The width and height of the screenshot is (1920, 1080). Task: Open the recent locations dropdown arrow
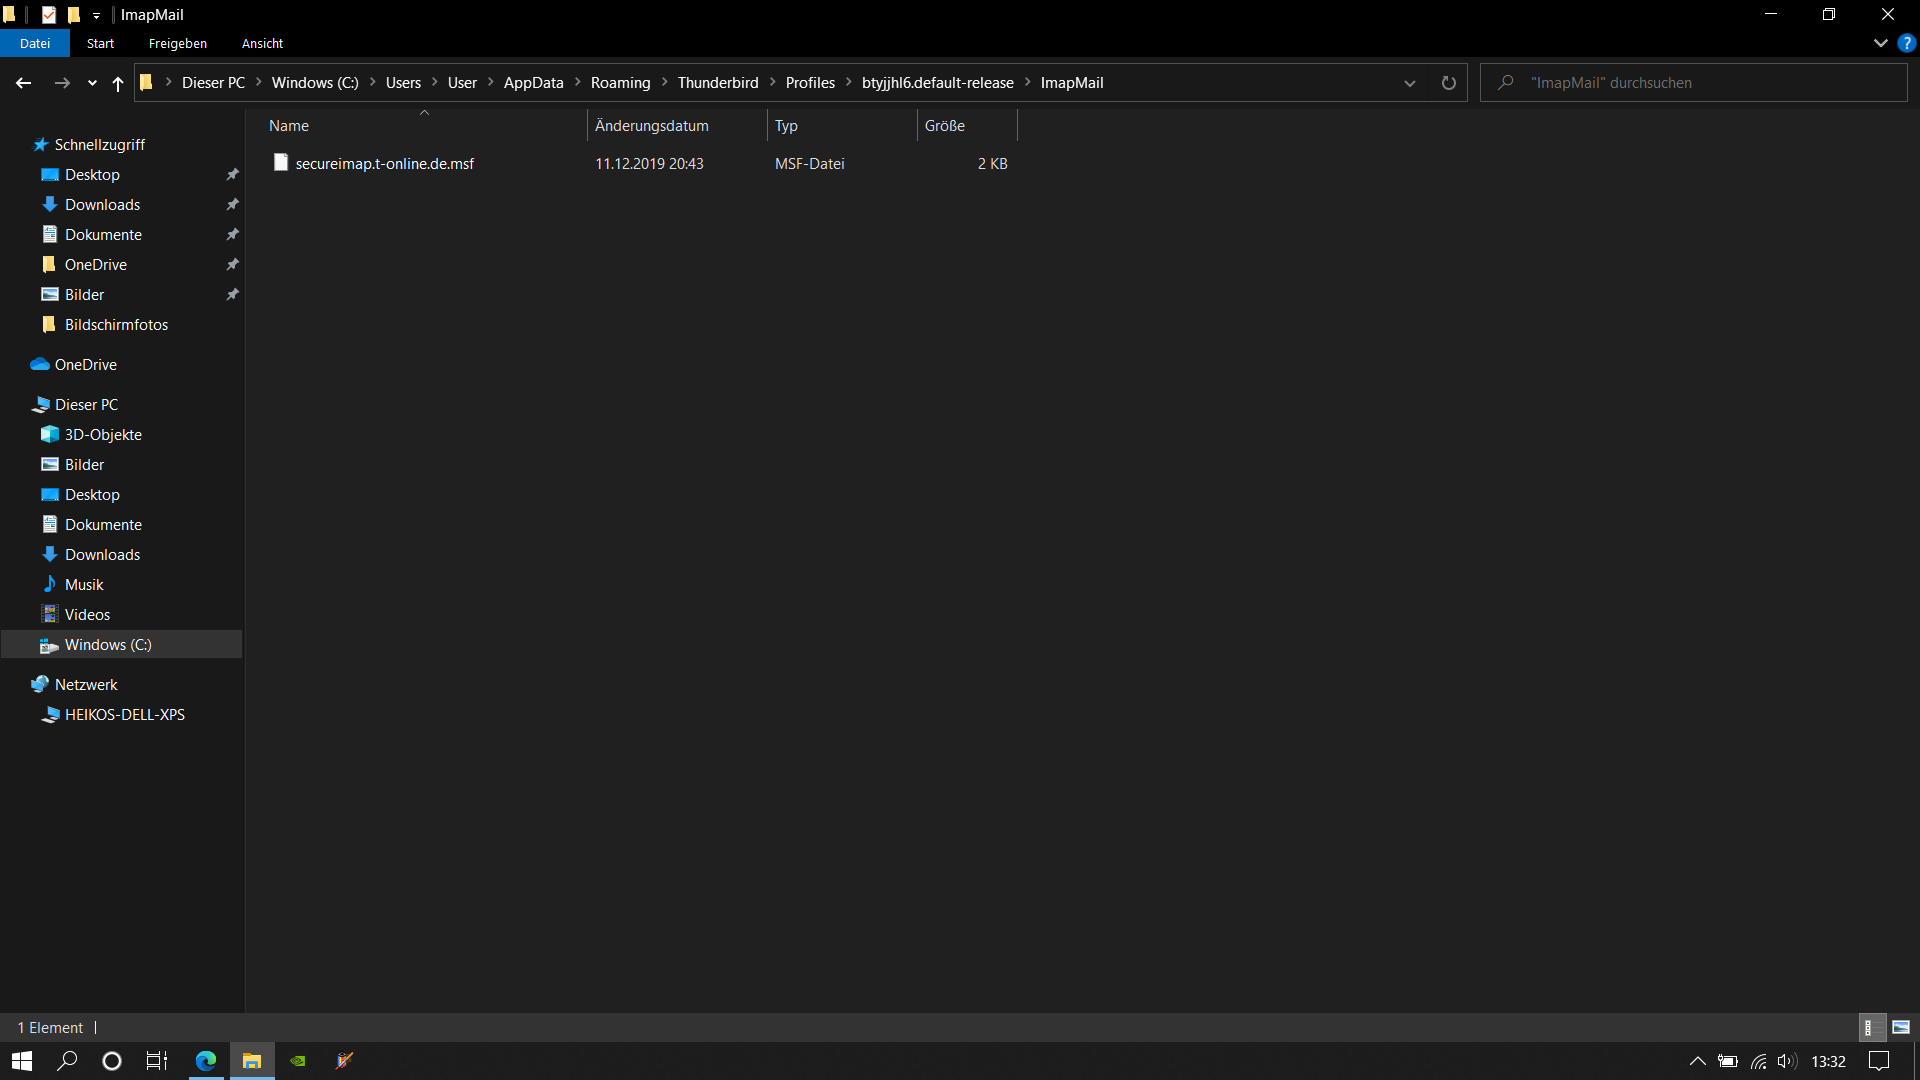(92, 83)
